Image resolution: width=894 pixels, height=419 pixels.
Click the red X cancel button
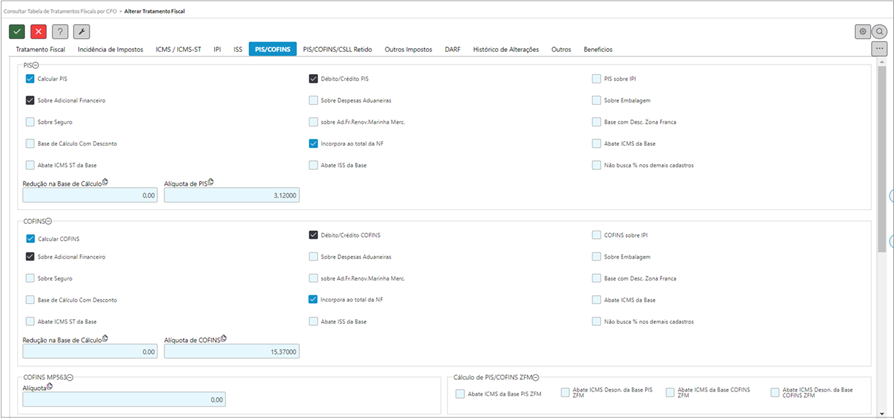pos(38,32)
